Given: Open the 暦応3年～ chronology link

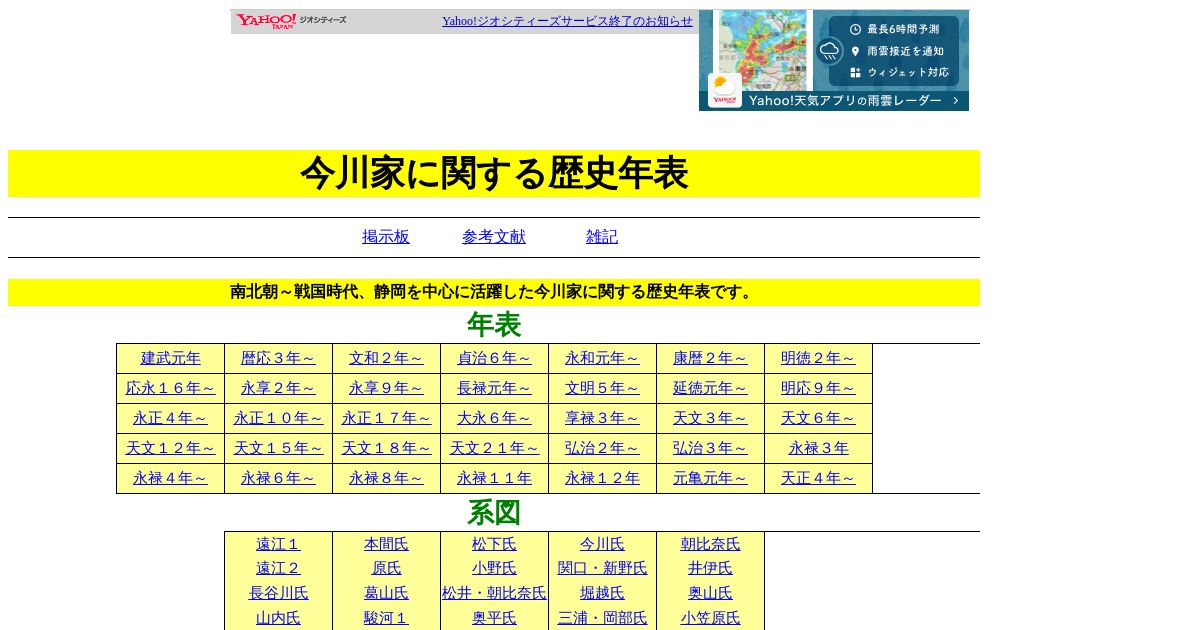Looking at the screenshot, I should [x=279, y=358].
